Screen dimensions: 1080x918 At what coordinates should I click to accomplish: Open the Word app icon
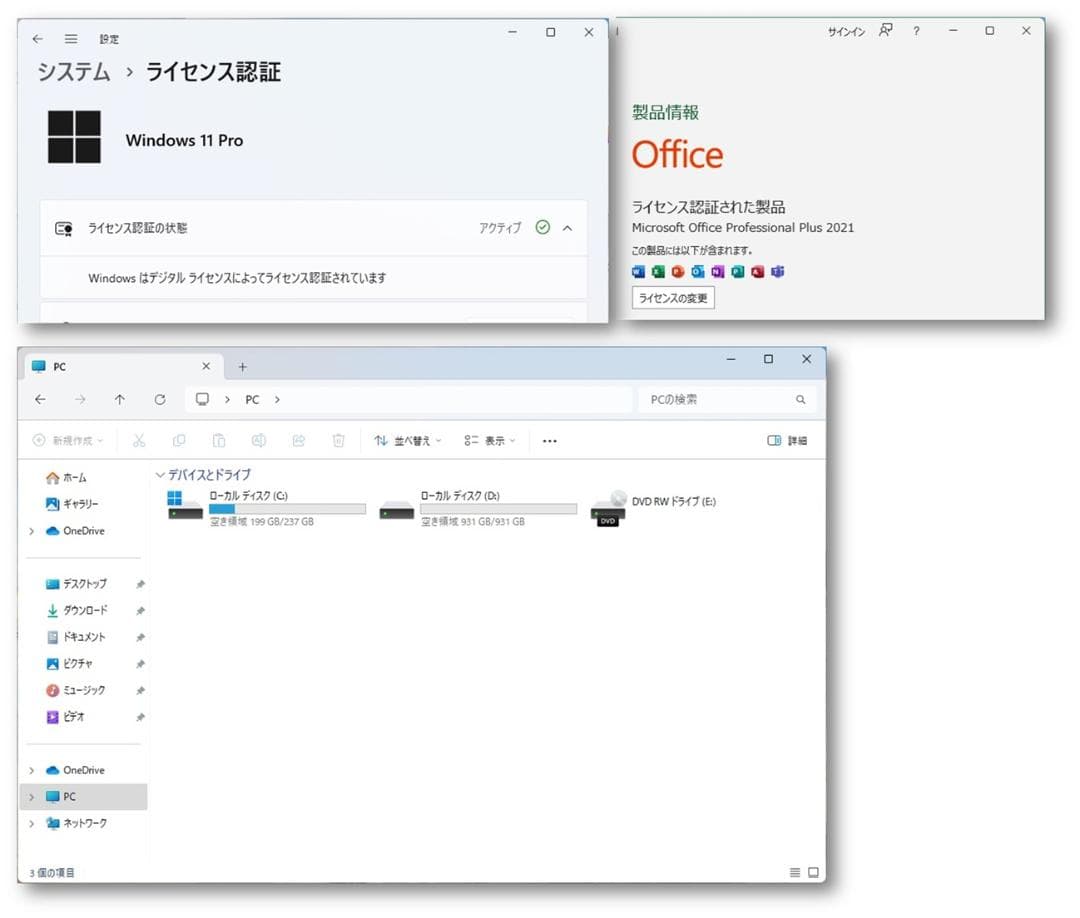[x=639, y=272]
